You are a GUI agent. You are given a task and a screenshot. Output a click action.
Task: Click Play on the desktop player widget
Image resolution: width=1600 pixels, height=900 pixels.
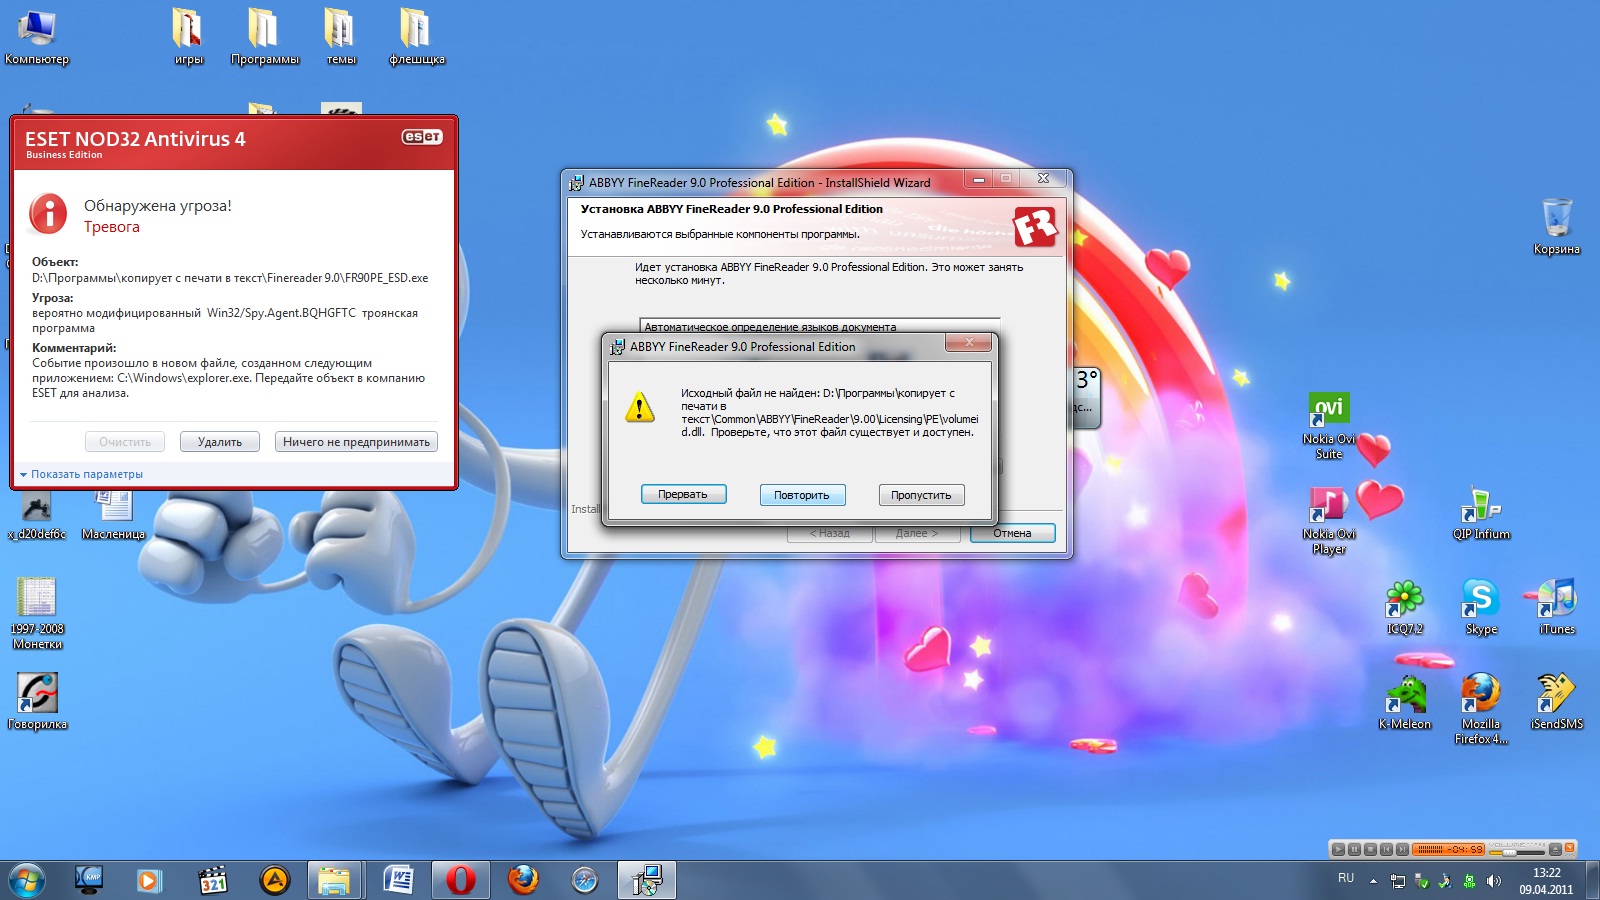[x=1338, y=849]
